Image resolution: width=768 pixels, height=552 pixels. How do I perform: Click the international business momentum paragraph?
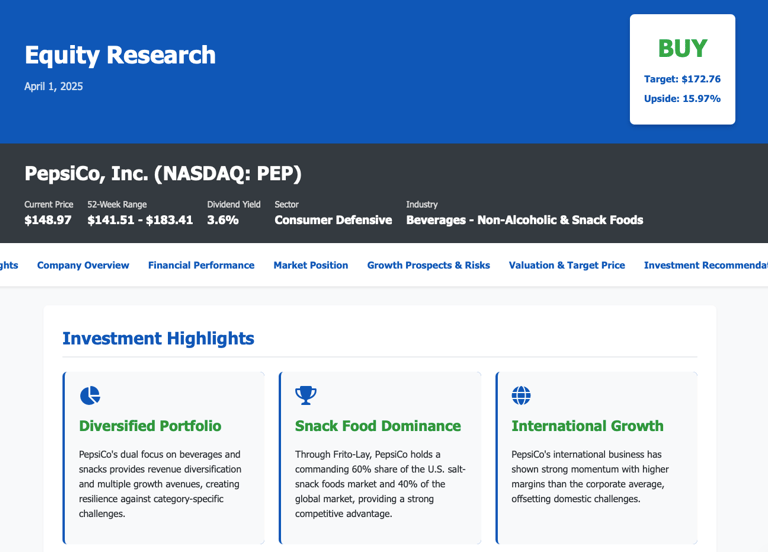pyautogui.click(x=590, y=477)
